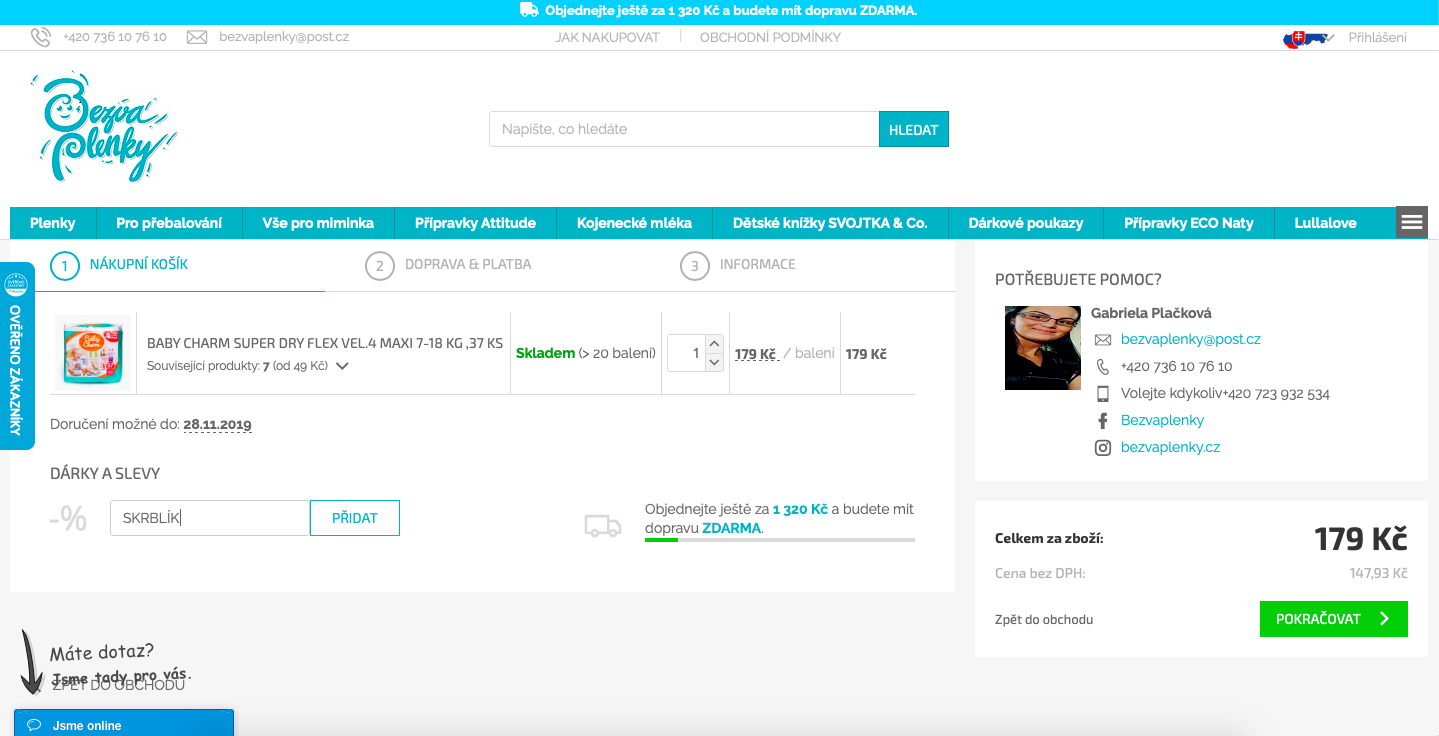Click the Baby Charm Super Dry Flex product name
Screen dimensions: 1439x736
click(325, 343)
